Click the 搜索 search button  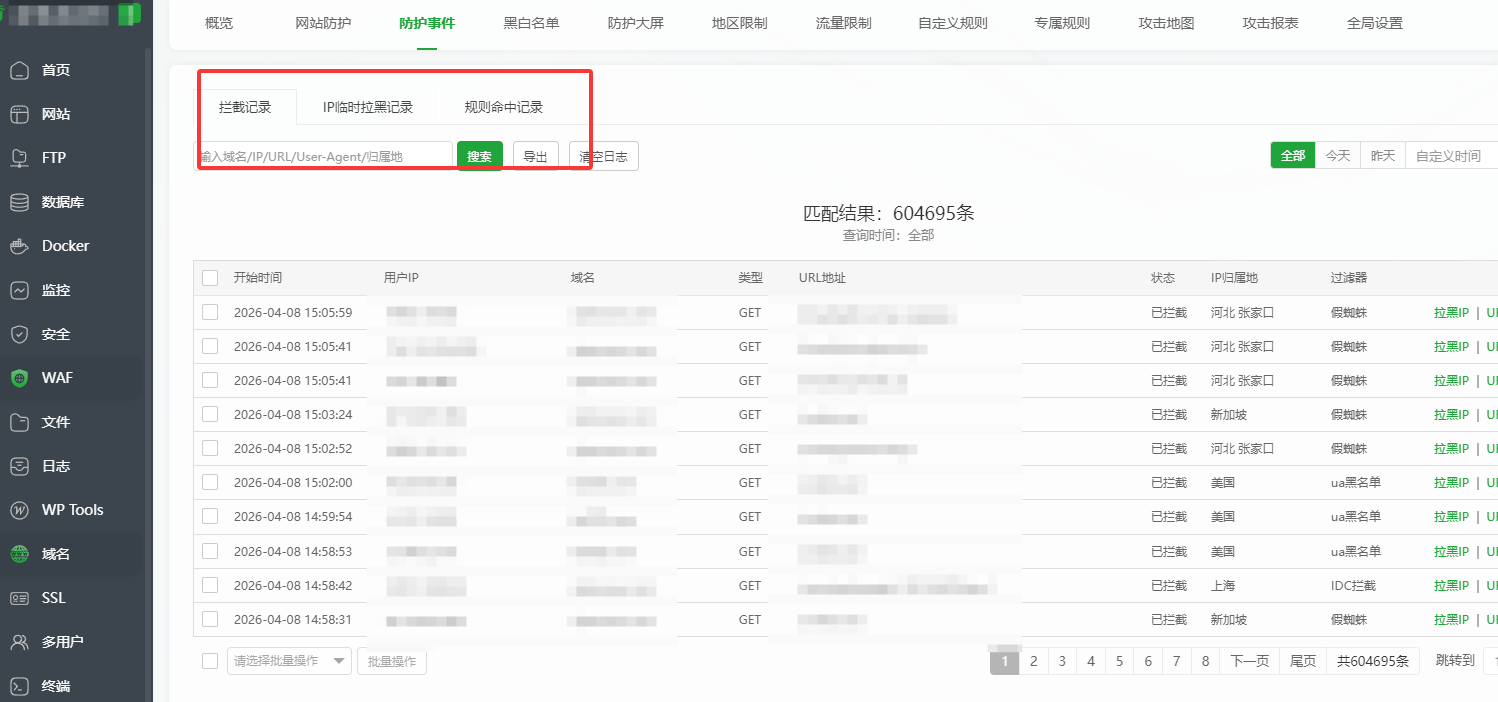(479, 155)
